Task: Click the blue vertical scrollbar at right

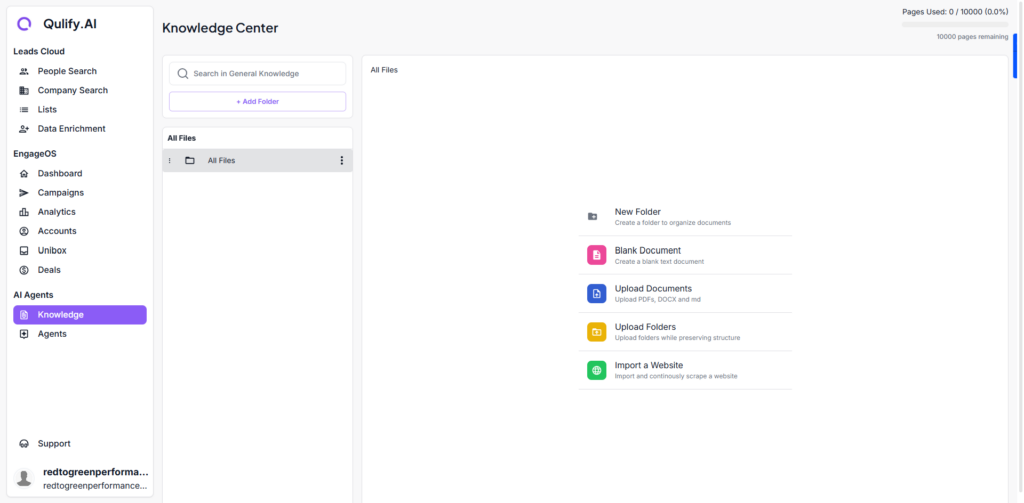Action: pos(1016,56)
